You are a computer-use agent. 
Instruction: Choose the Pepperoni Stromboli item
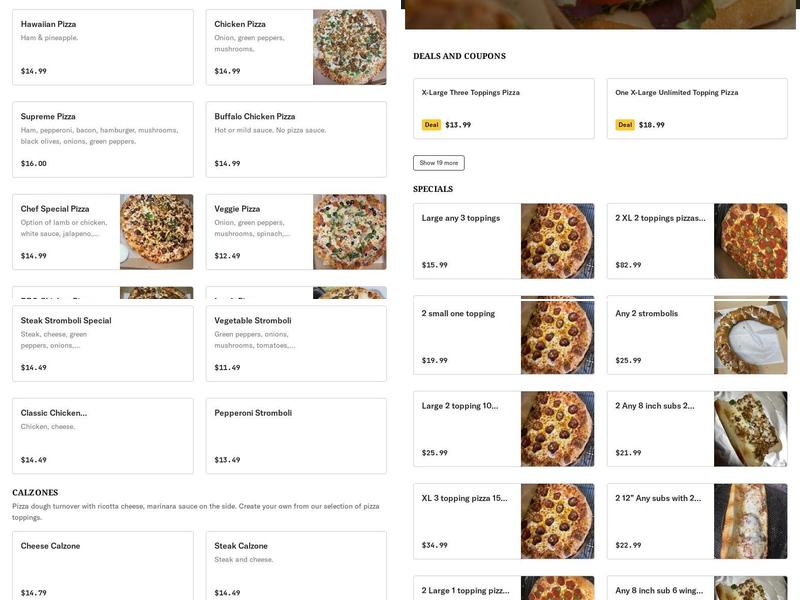click(295, 436)
